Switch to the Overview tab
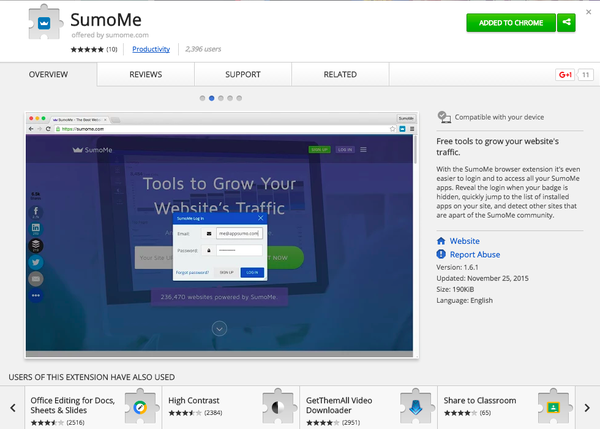This screenshot has height=429, width=600. (48, 74)
